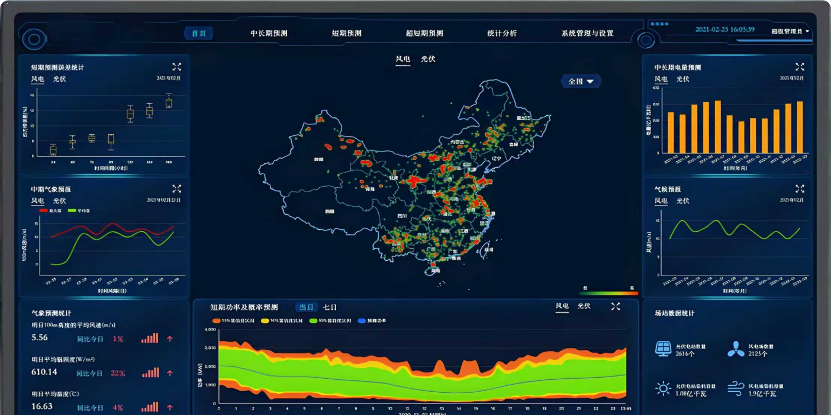The width and height of the screenshot is (832, 416).
Task: Select the 当日 button in power forecast
Action: 306,307
